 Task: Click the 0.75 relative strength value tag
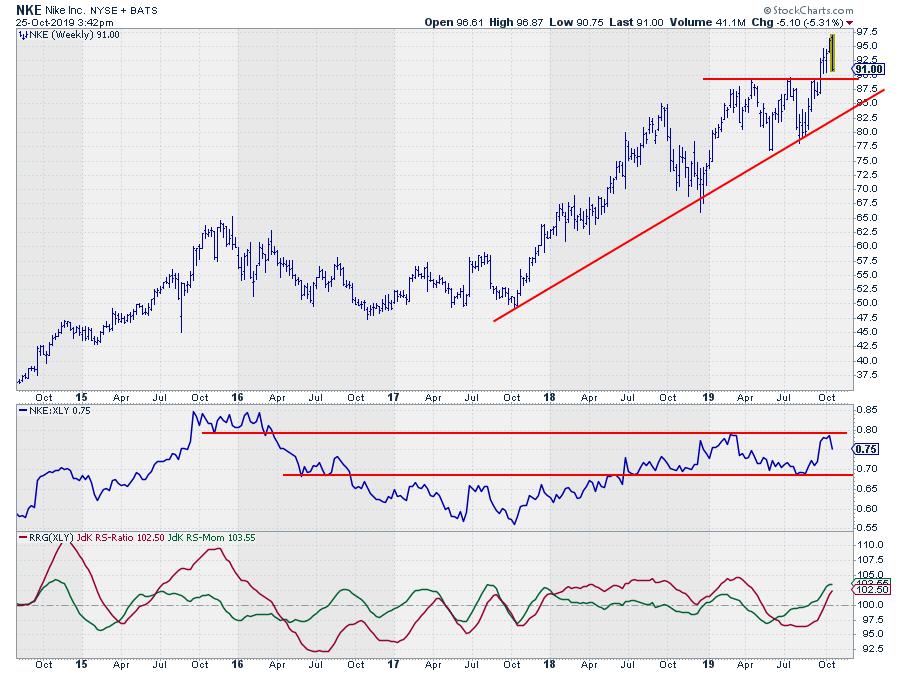click(x=866, y=449)
